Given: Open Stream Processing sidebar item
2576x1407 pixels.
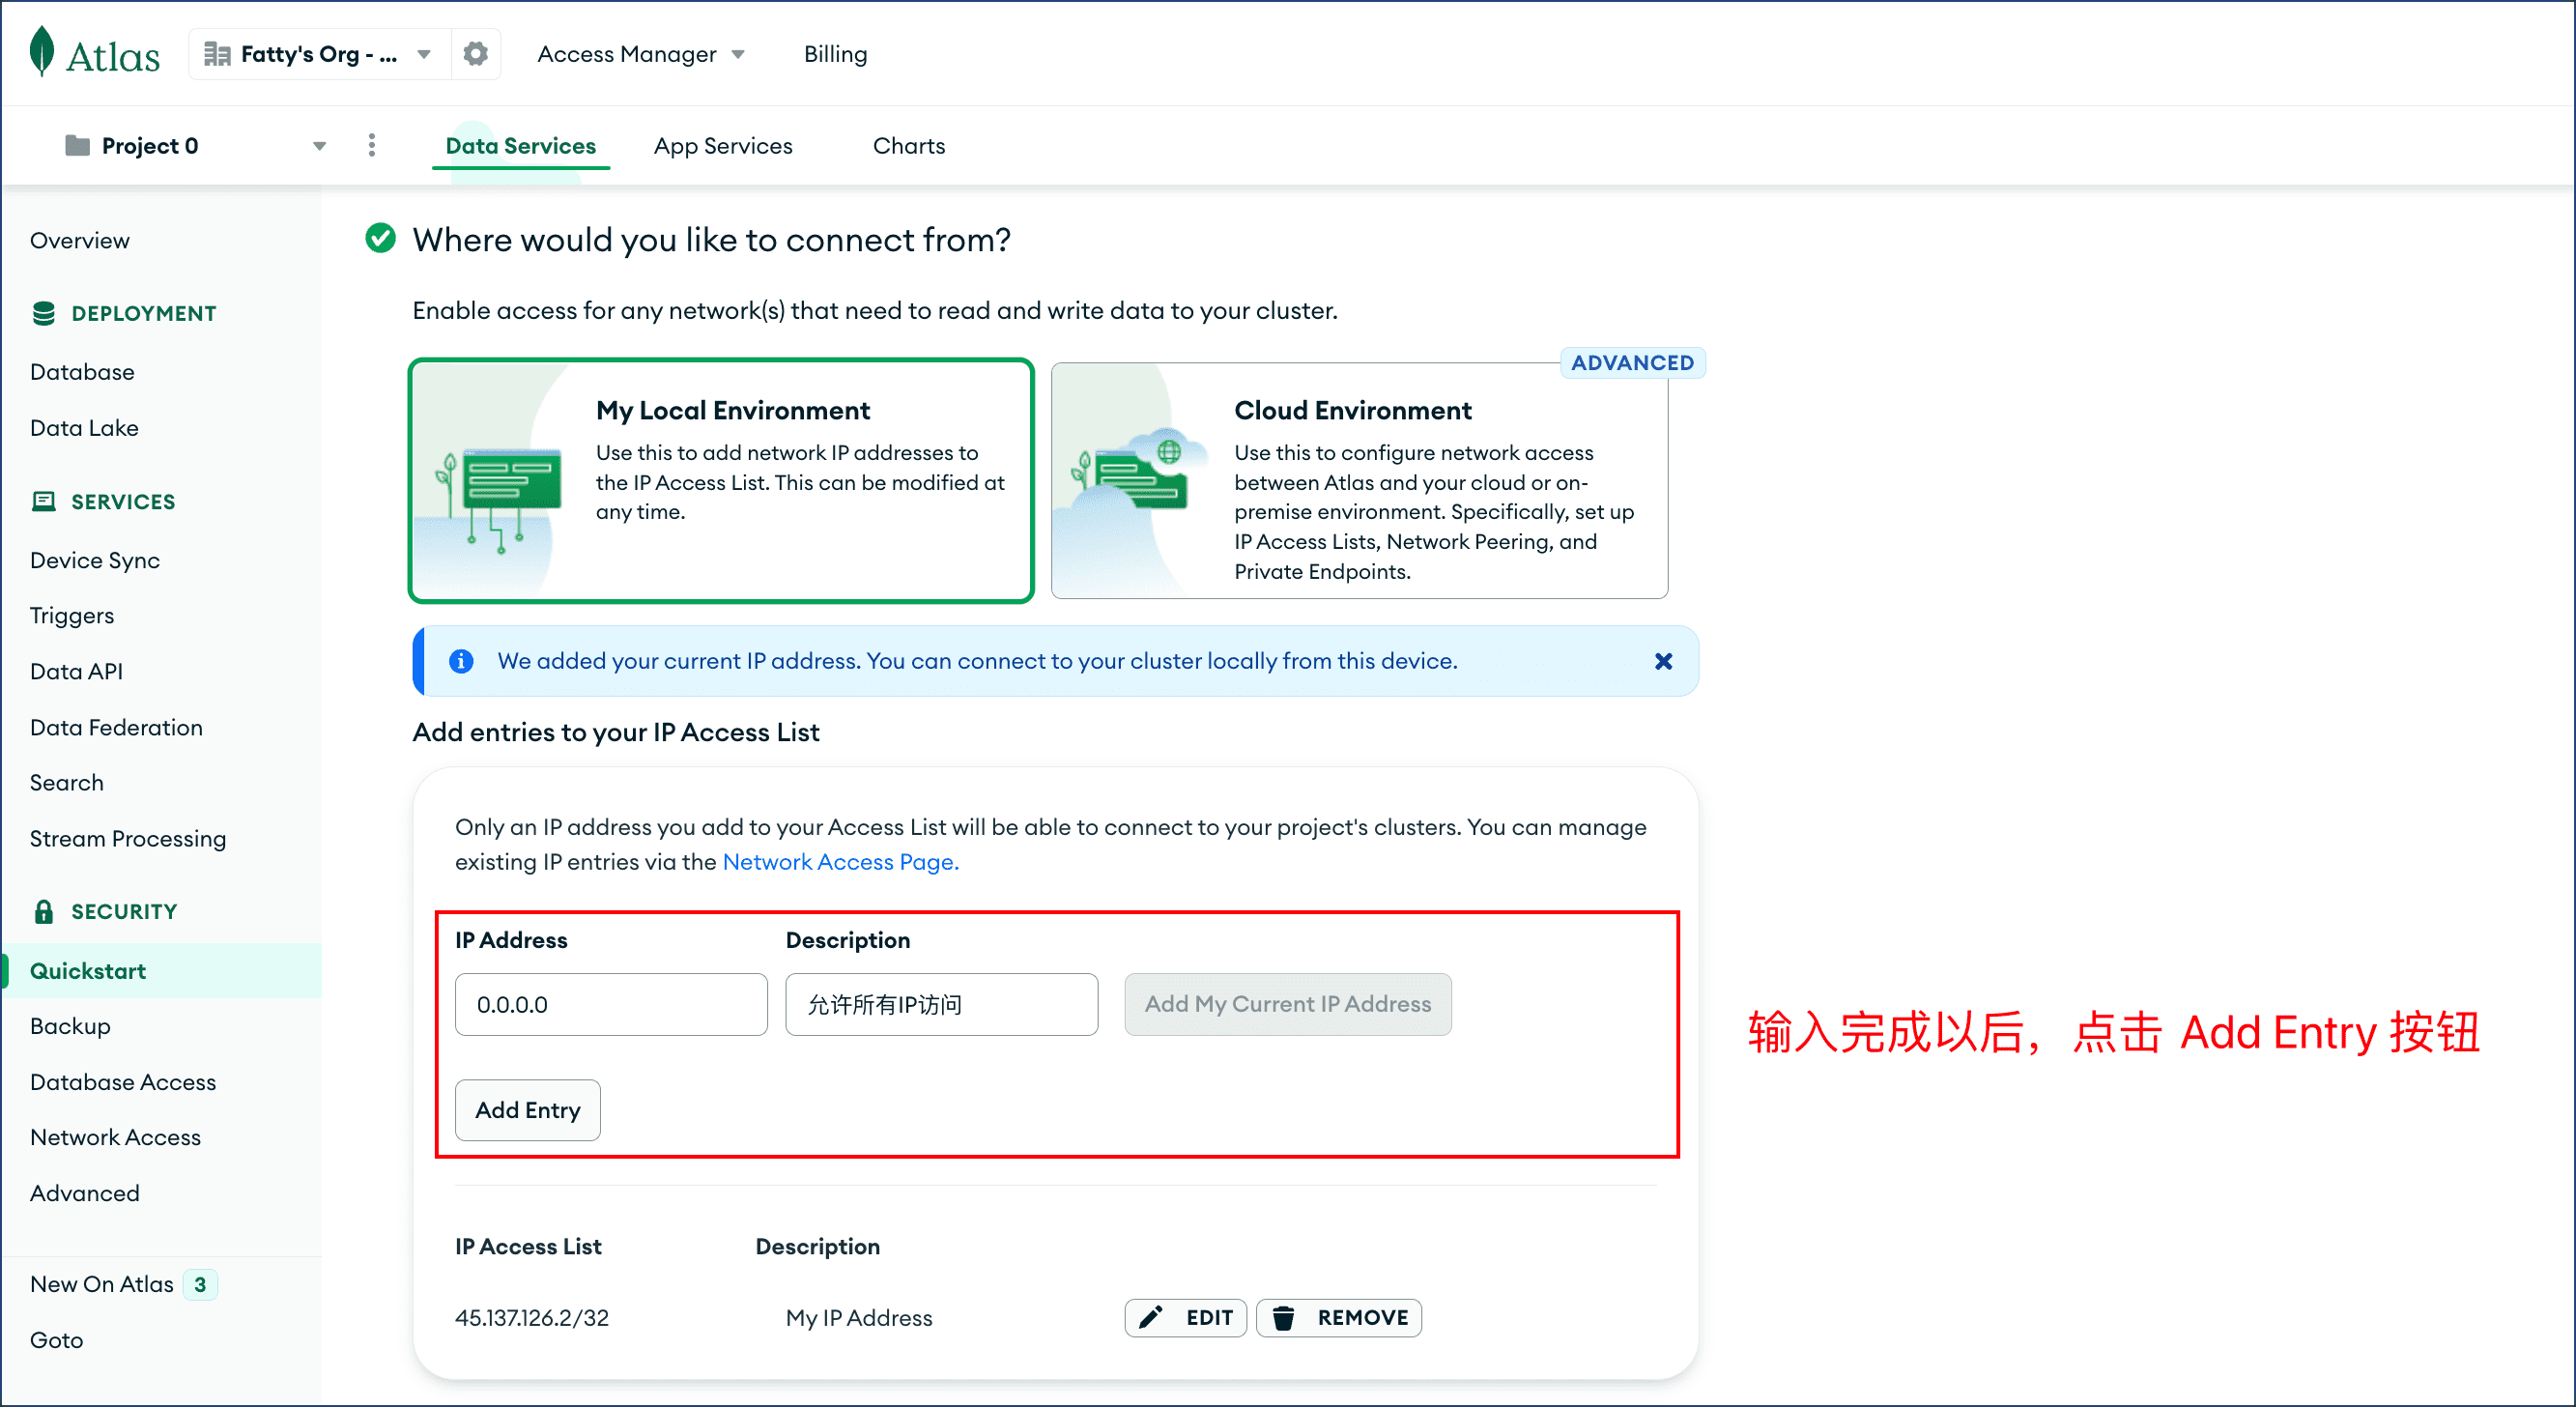Looking at the screenshot, I should click(x=128, y=839).
